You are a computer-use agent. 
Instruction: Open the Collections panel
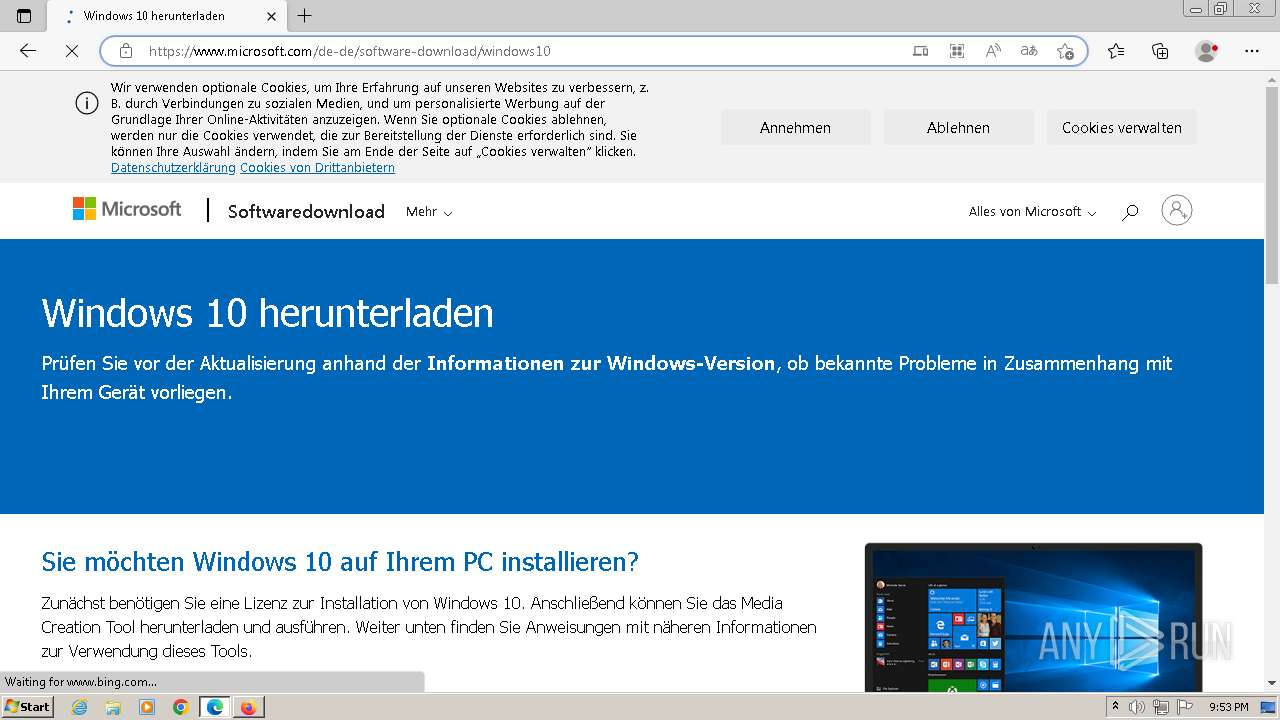[1160, 51]
